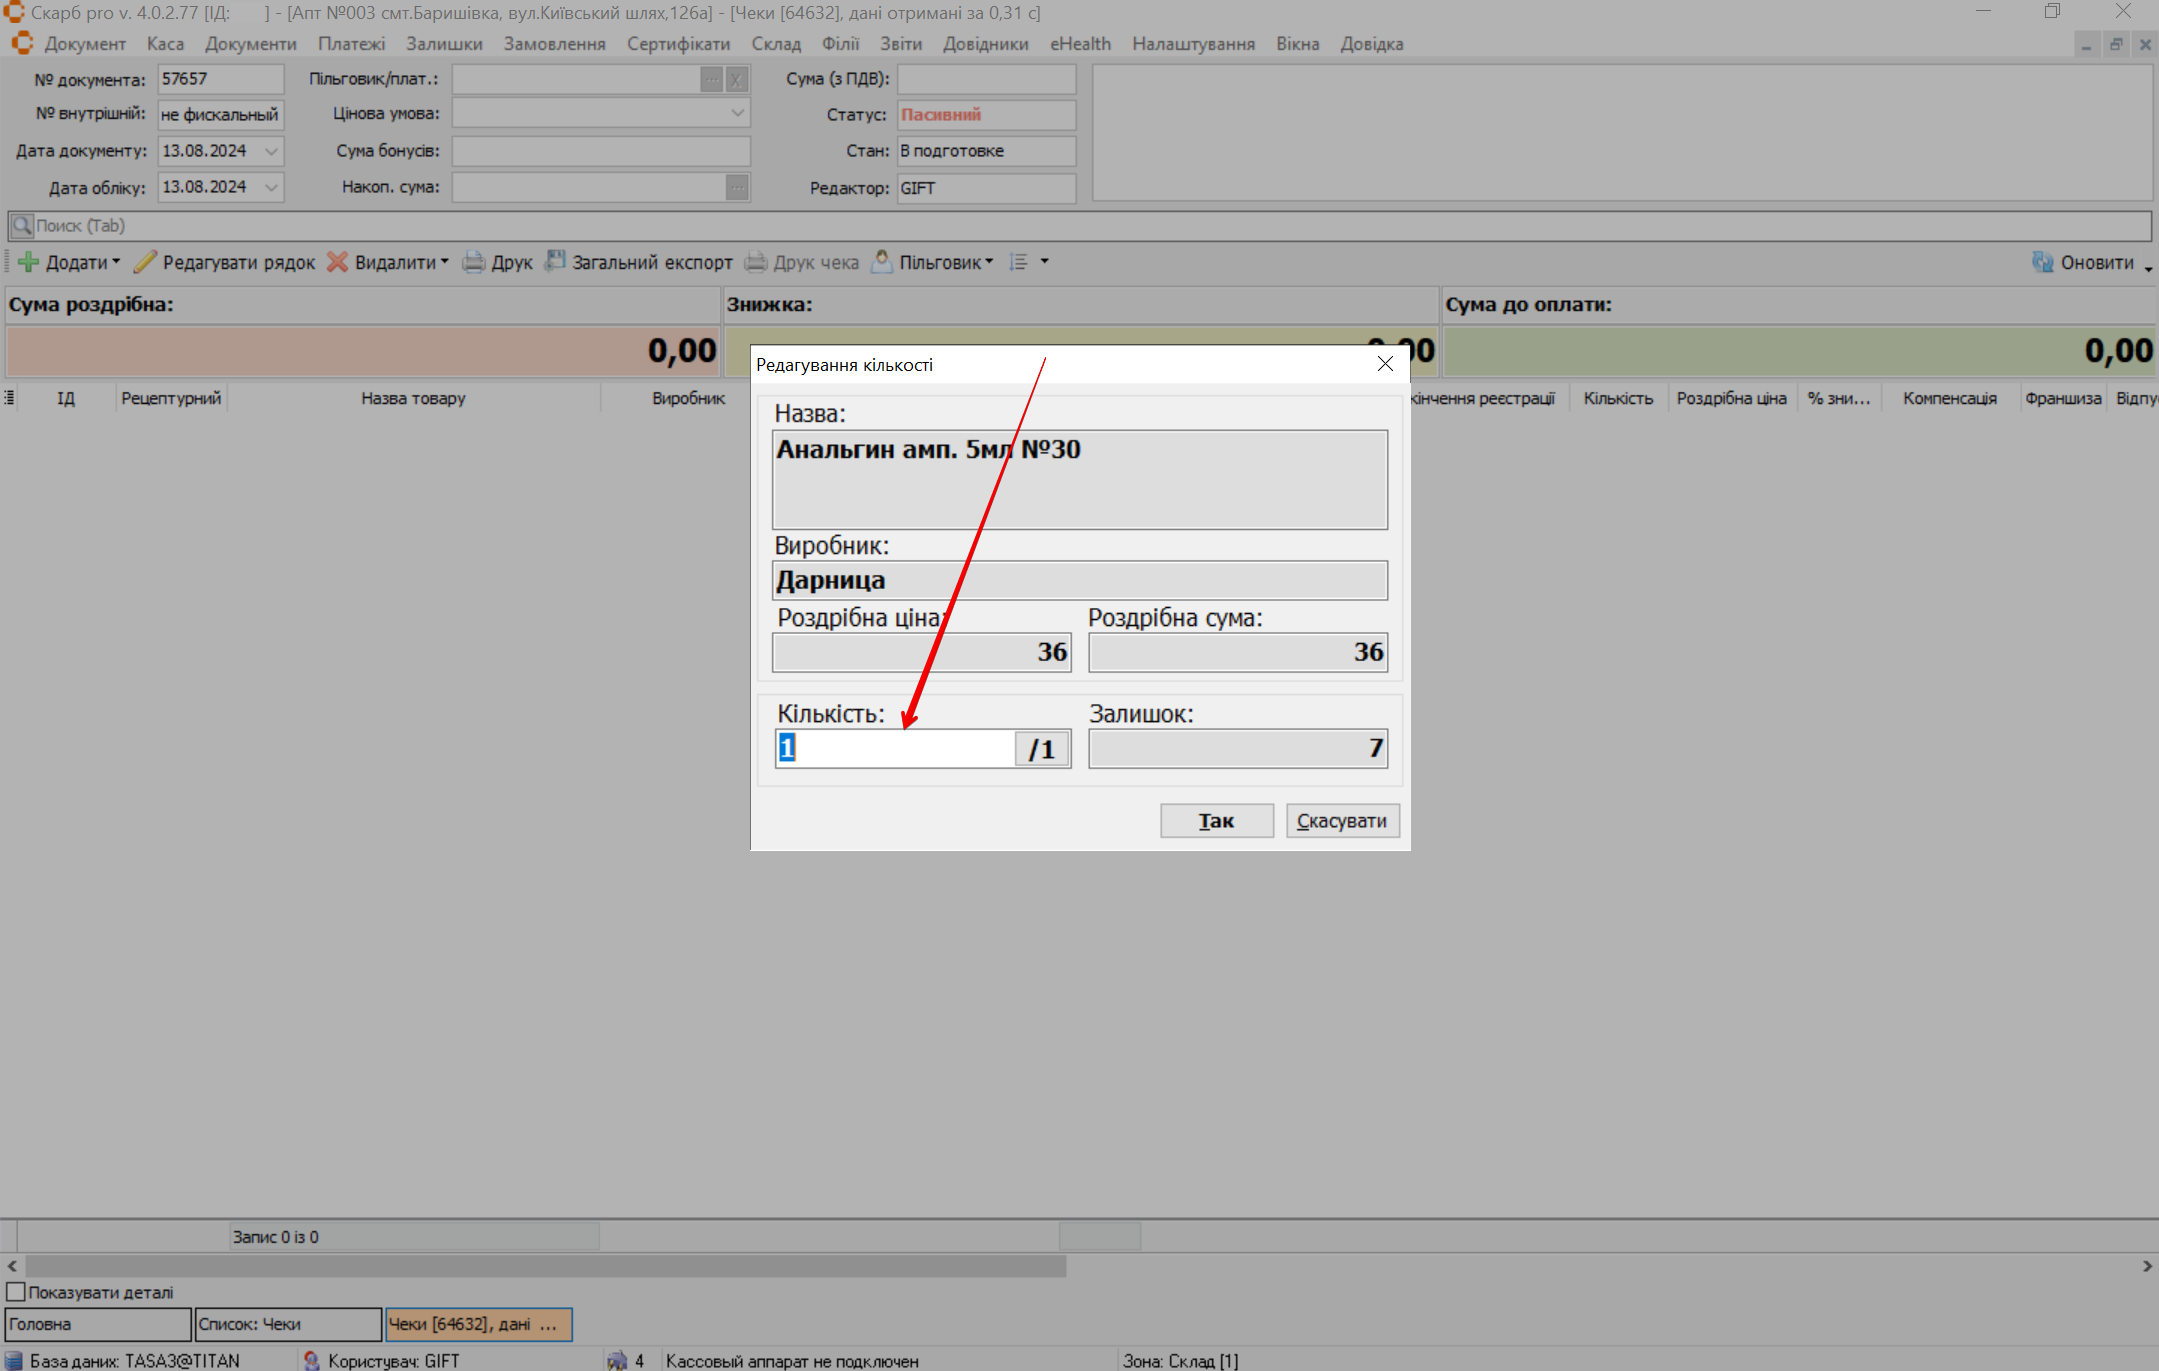This screenshot has height=1371, width=2159.
Task: Click the red X Видалити icon
Action: click(338, 262)
